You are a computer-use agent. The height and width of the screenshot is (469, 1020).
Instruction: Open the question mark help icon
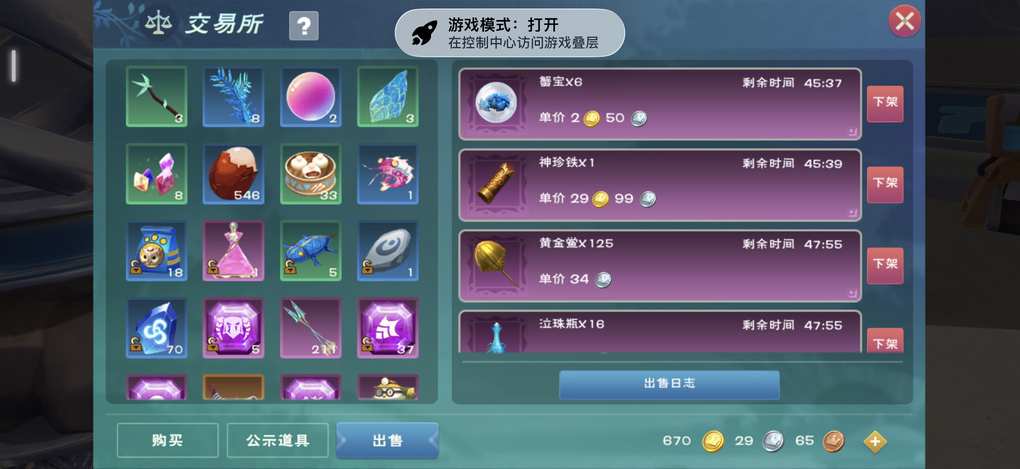pyautogui.click(x=304, y=26)
